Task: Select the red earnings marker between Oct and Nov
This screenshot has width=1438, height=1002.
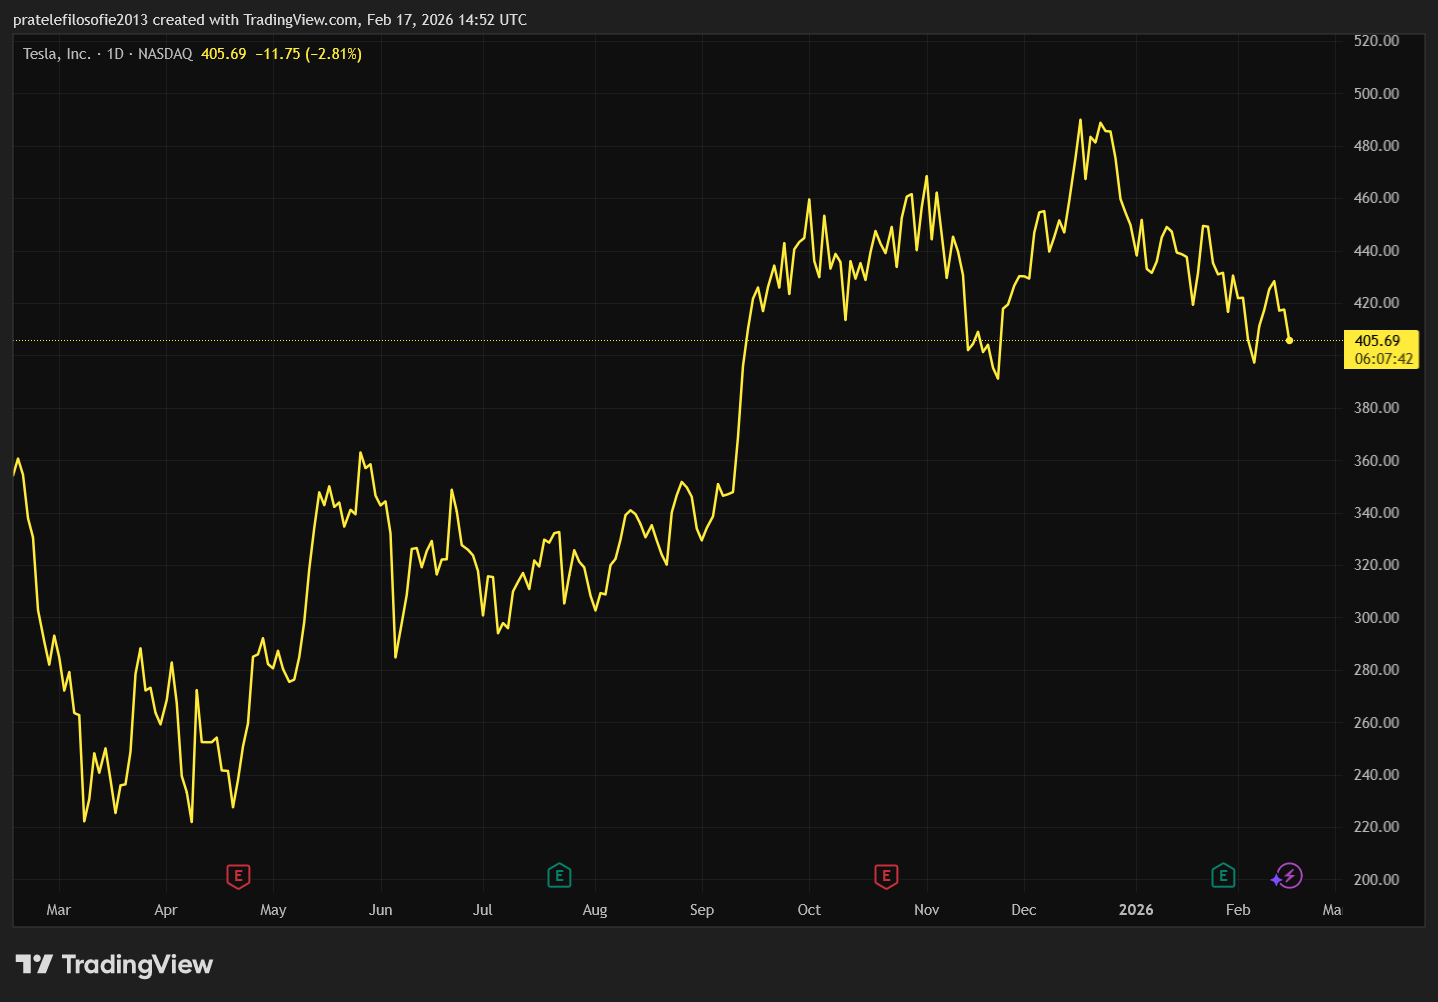Action: coord(886,877)
